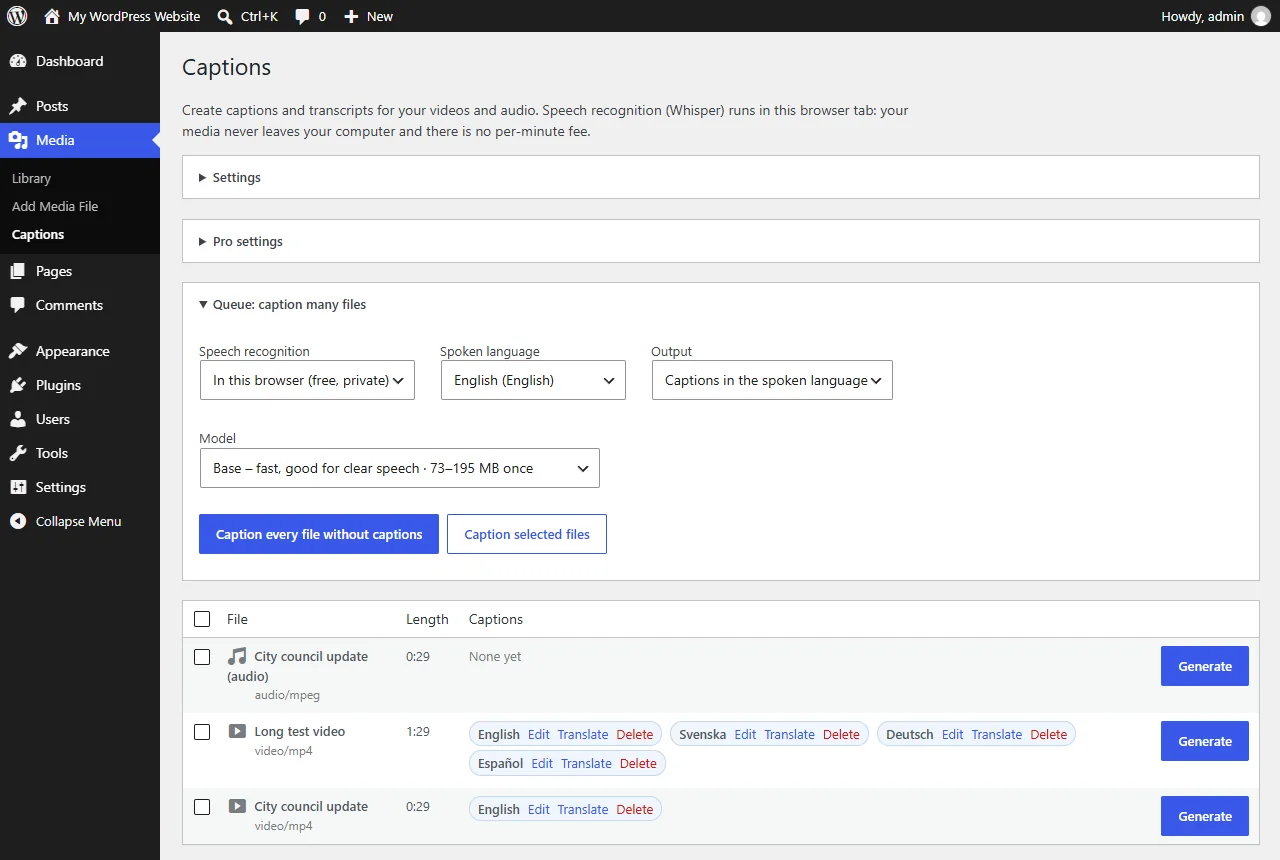
Task: Click the Tools wrench icon
Action: [18, 453]
